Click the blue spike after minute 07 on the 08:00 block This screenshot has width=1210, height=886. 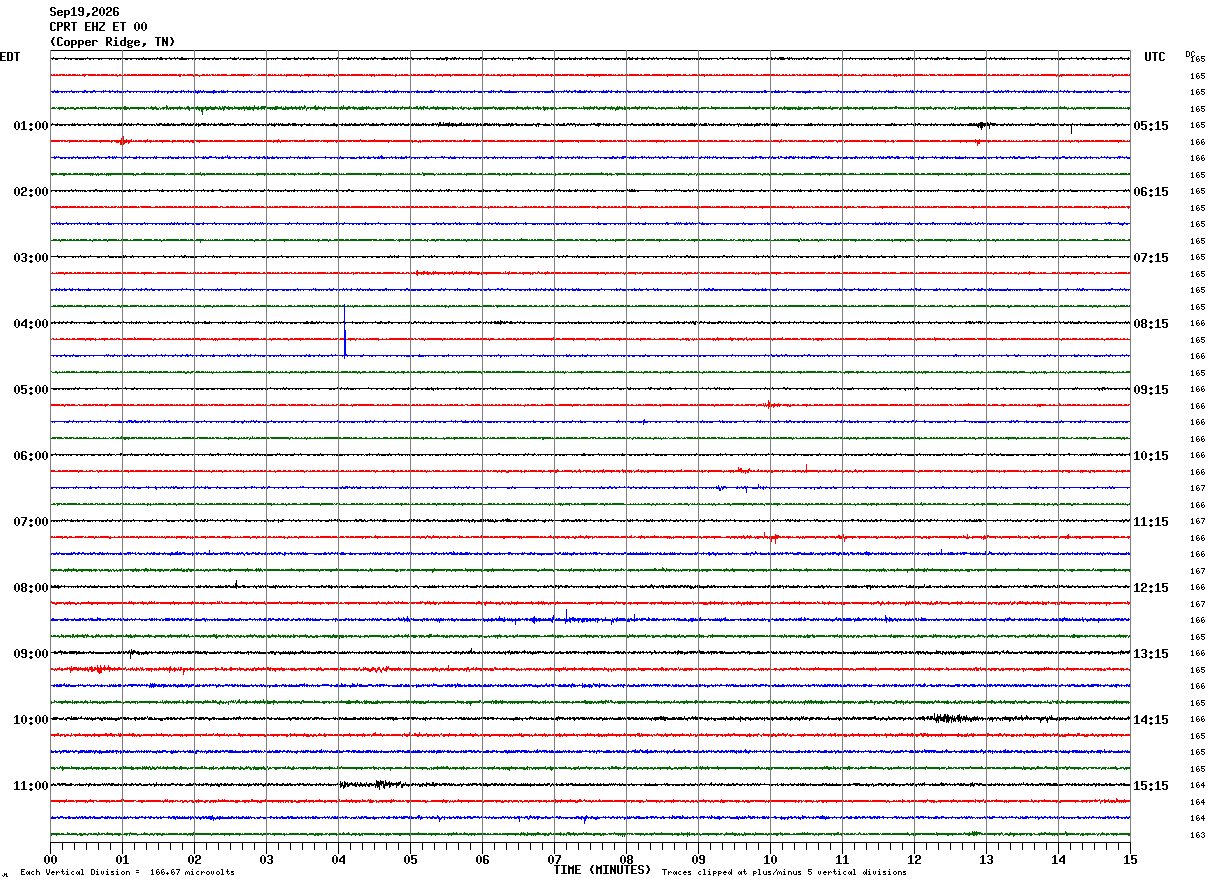[566, 615]
